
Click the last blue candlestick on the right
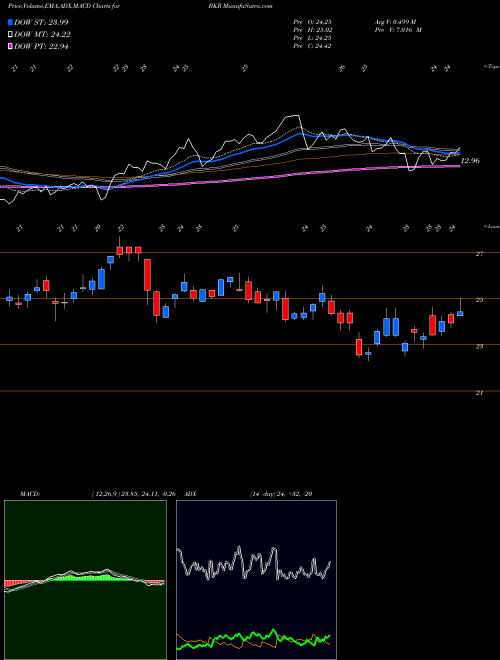click(x=460, y=313)
